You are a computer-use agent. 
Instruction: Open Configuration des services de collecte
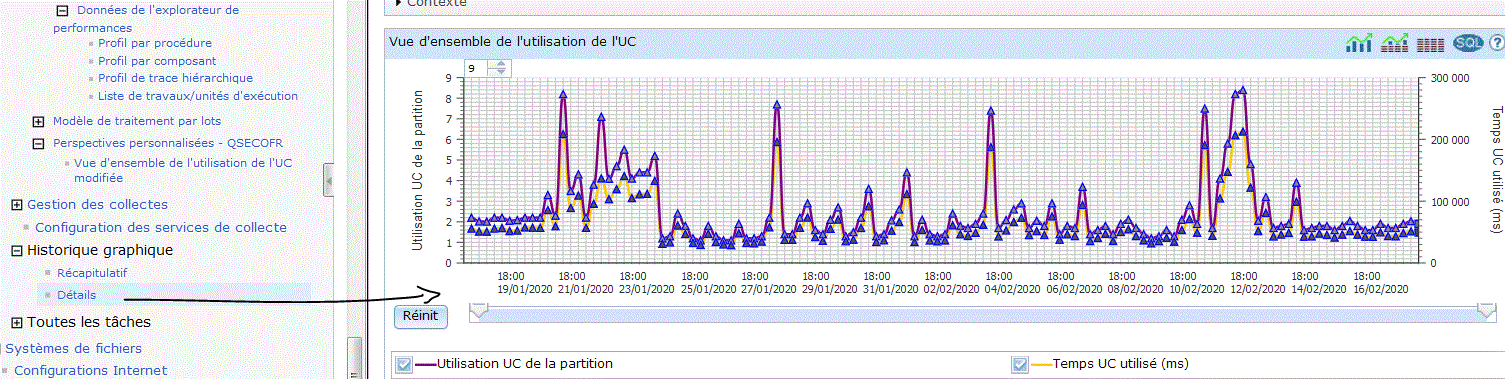click(x=161, y=227)
